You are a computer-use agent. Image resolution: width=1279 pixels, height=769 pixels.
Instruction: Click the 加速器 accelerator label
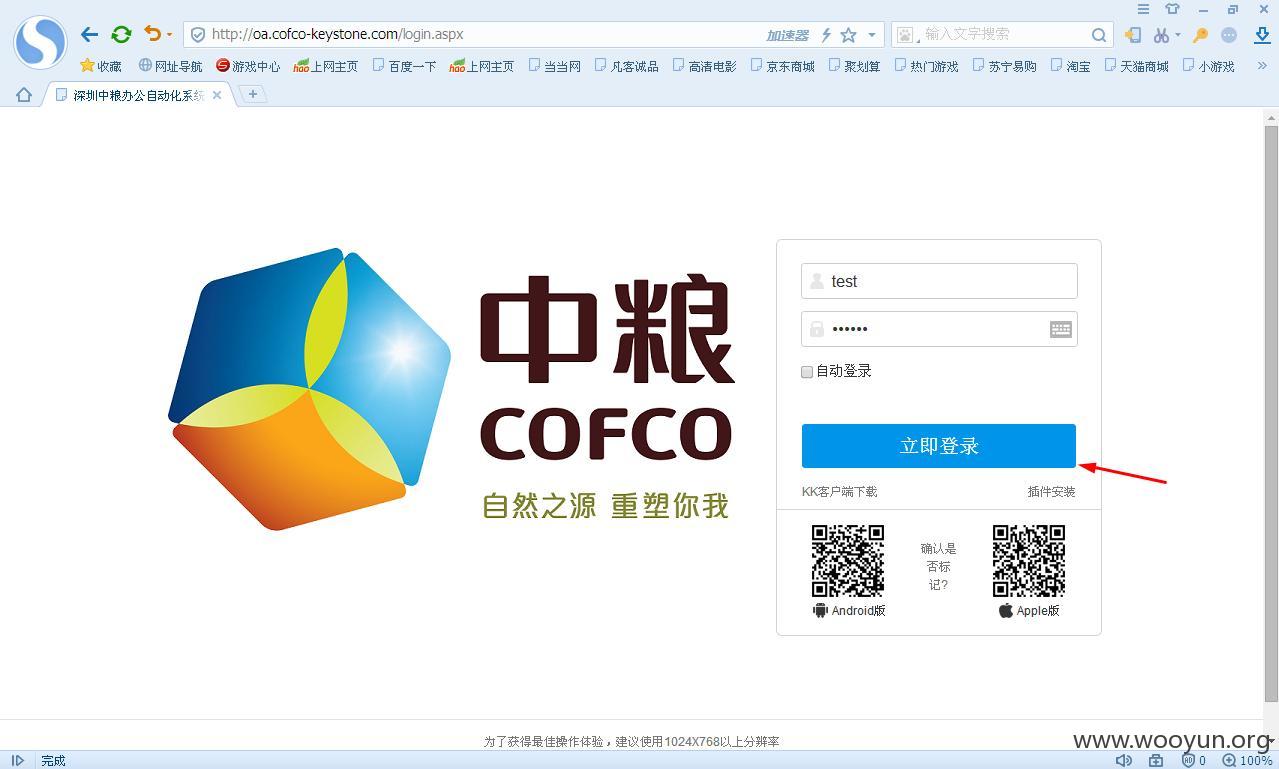point(788,35)
